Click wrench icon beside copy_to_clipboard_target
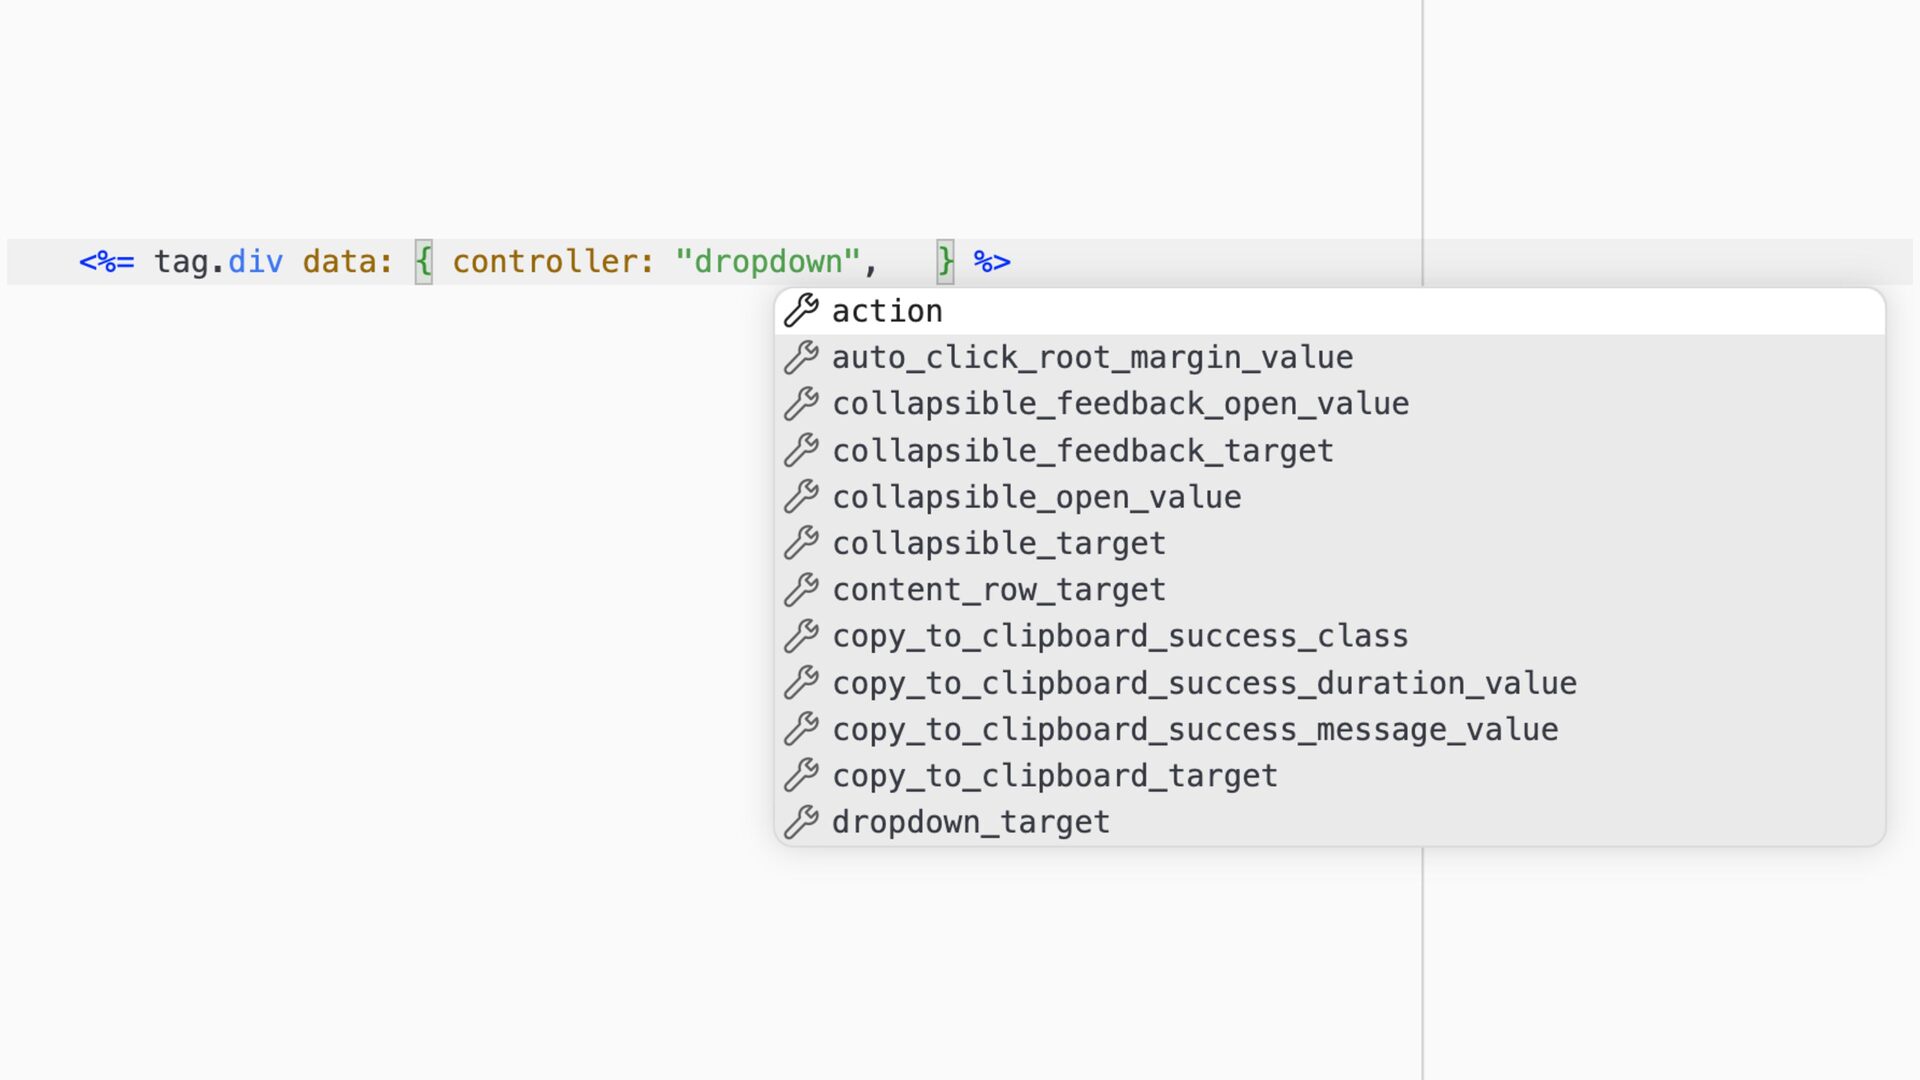This screenshot has height=1080, width=1920. coord(801,775)
